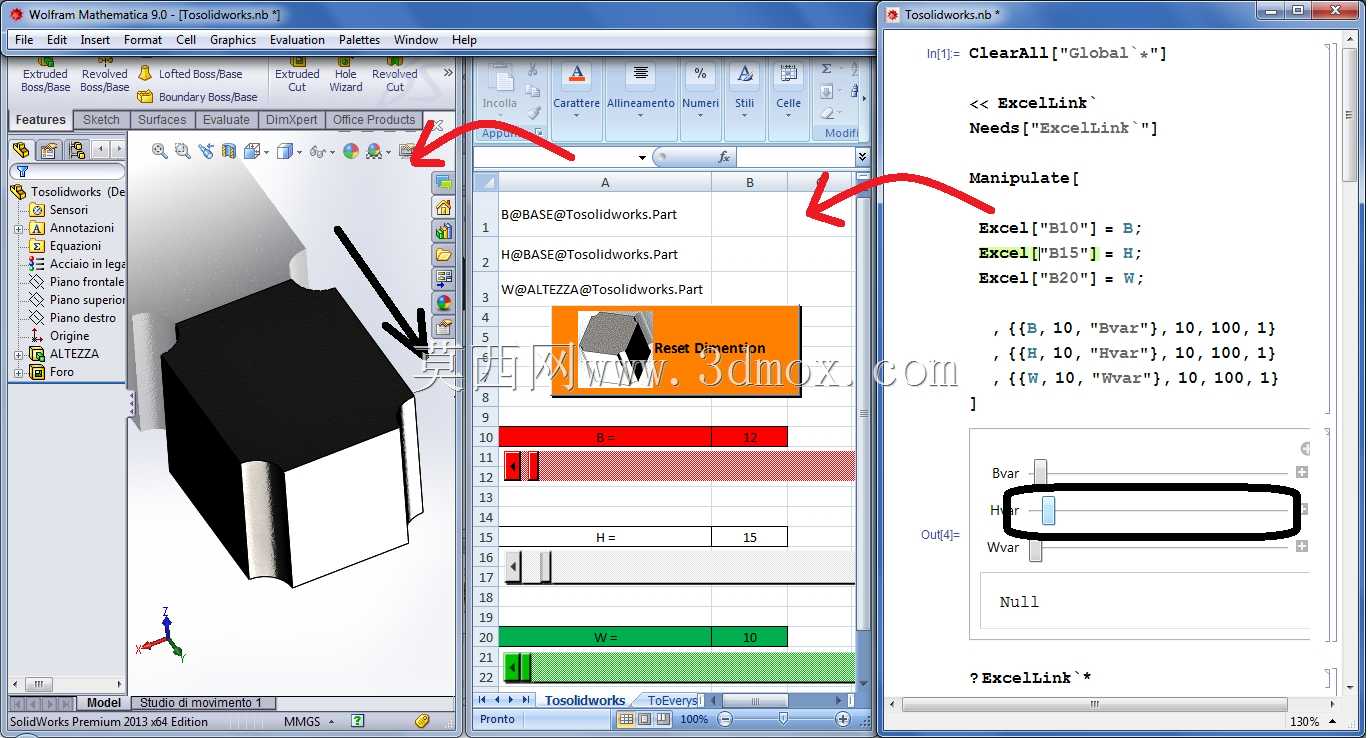Image resolution: width=1370 pixels, height=738 pixels.
Task: Click Bvar slider thumb
Action: coord(1041,472)
